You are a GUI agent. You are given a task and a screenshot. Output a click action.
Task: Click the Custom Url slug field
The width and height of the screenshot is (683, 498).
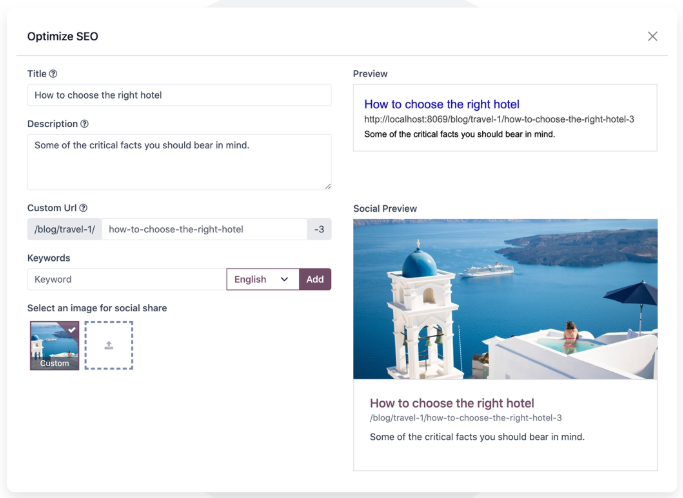(204, 230)
